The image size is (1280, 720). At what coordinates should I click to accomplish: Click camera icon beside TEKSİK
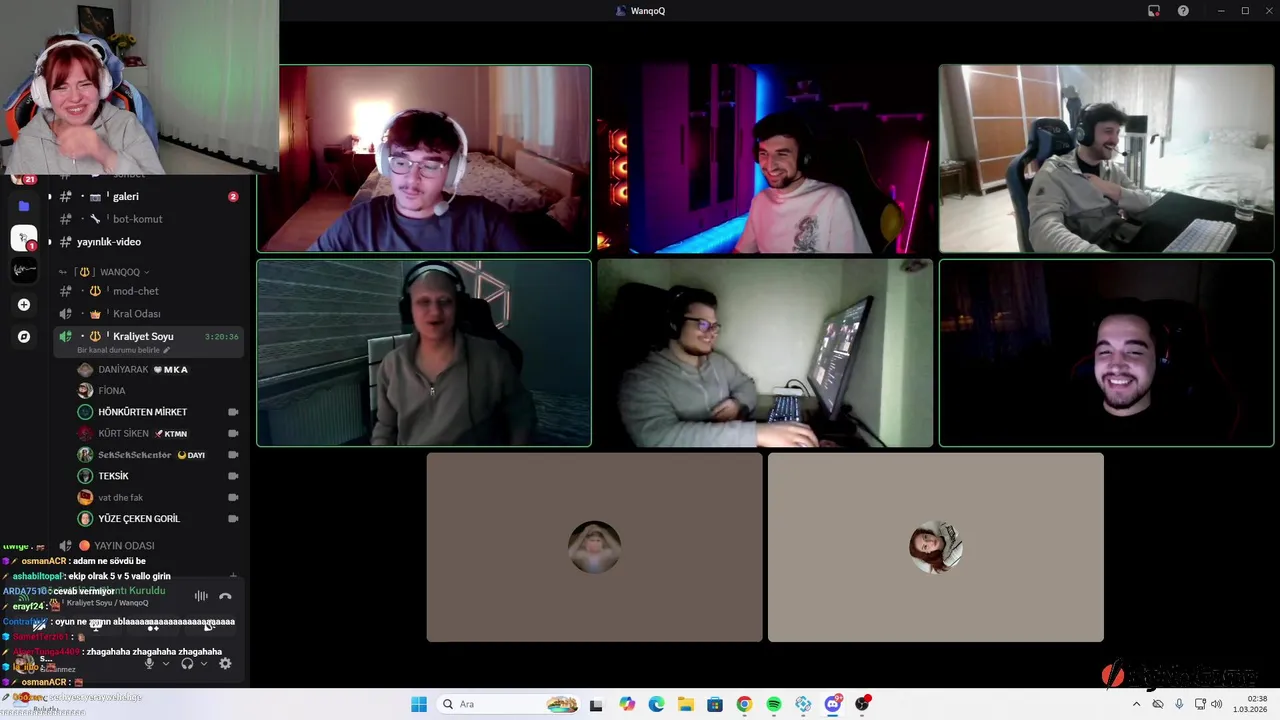[x=233, y=476]
